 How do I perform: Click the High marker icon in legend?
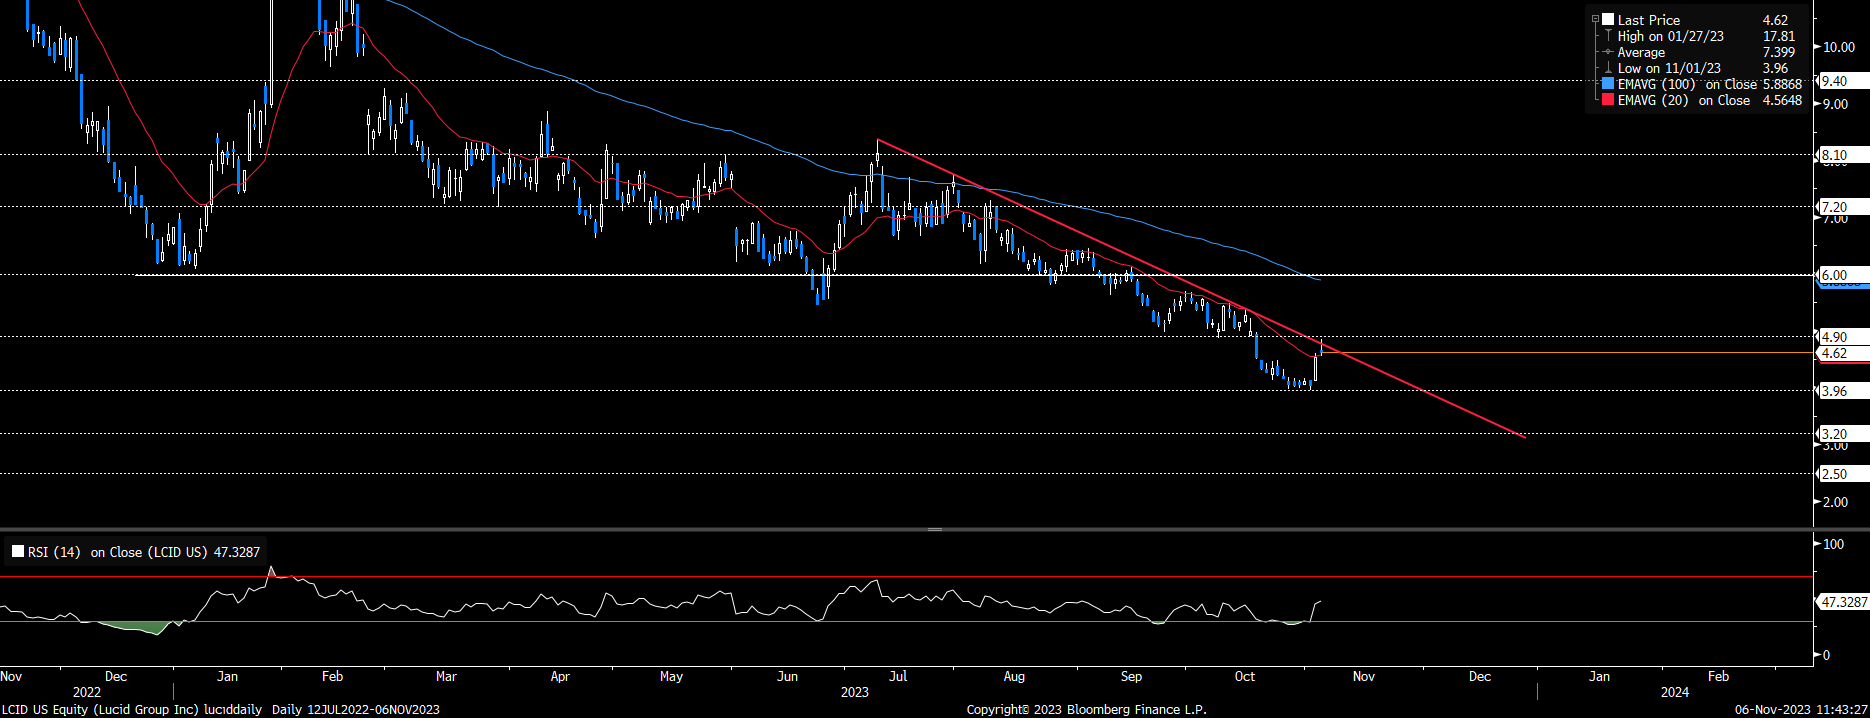coord(1608,36)
